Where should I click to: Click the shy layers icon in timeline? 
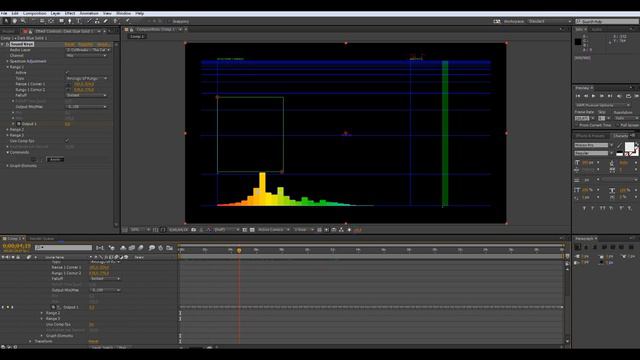(x=123, y=248)
